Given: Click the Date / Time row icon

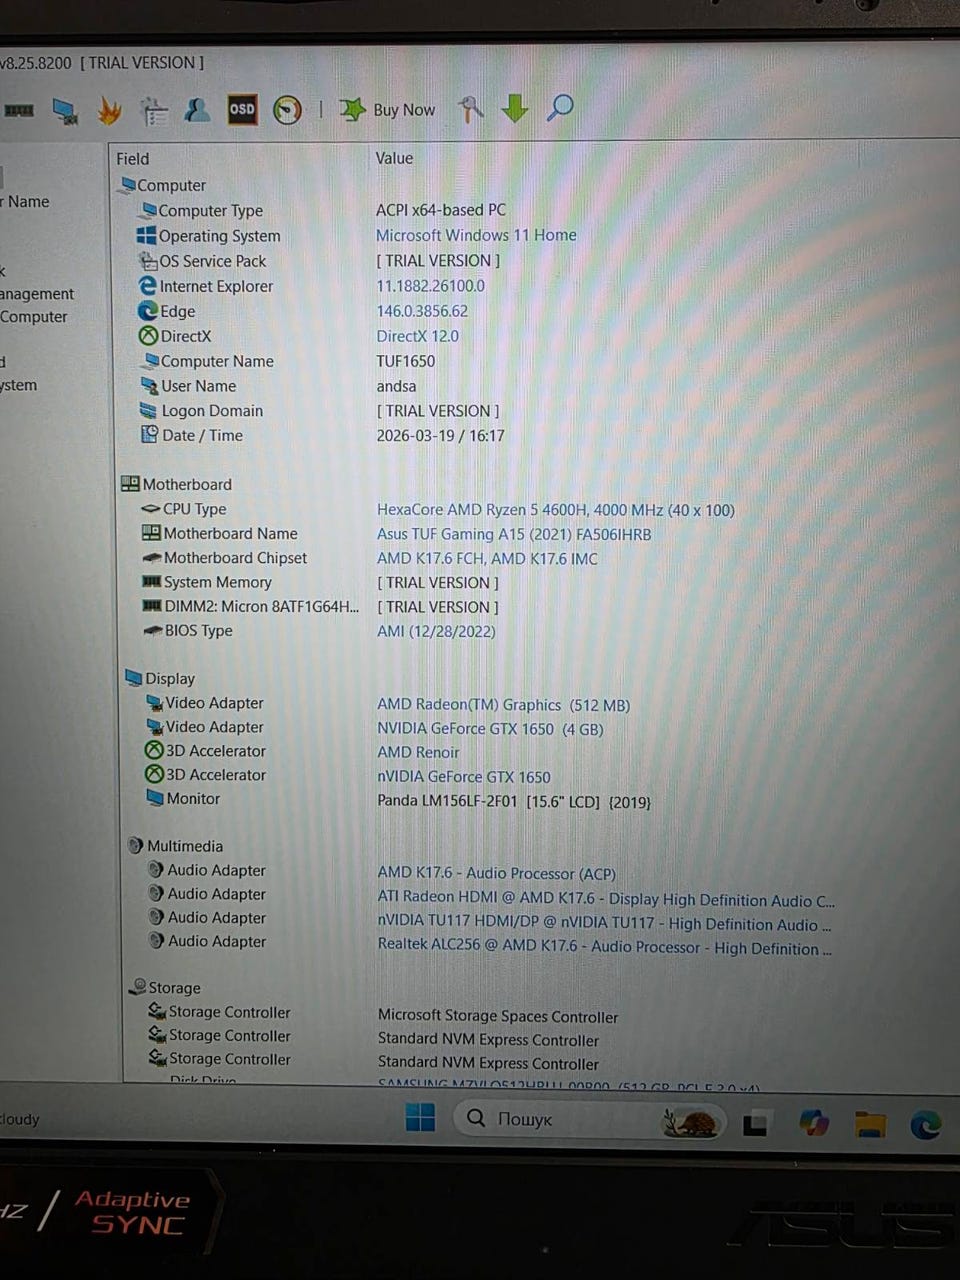Looking at the screenshot, I should point(149,435).
